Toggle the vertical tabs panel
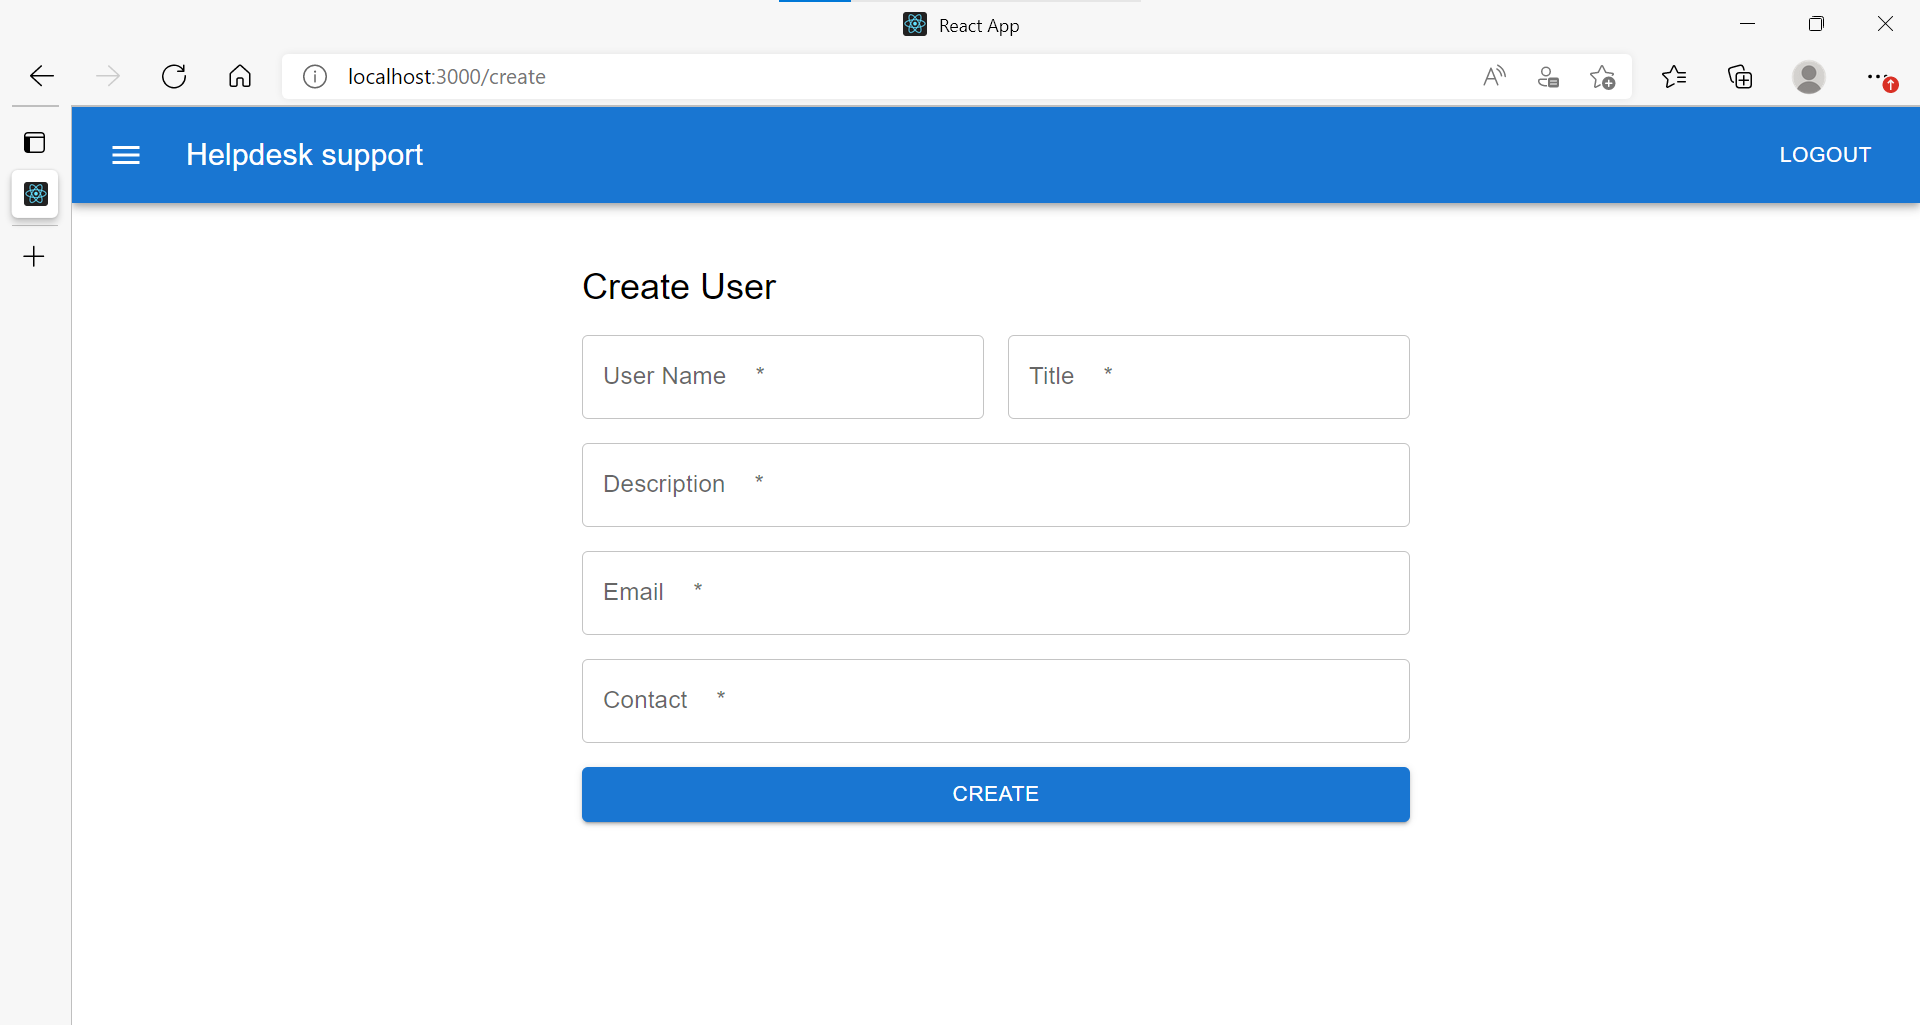This screenshot has width=1920, height=1025. pyautogui.click(x=35, y=142)
